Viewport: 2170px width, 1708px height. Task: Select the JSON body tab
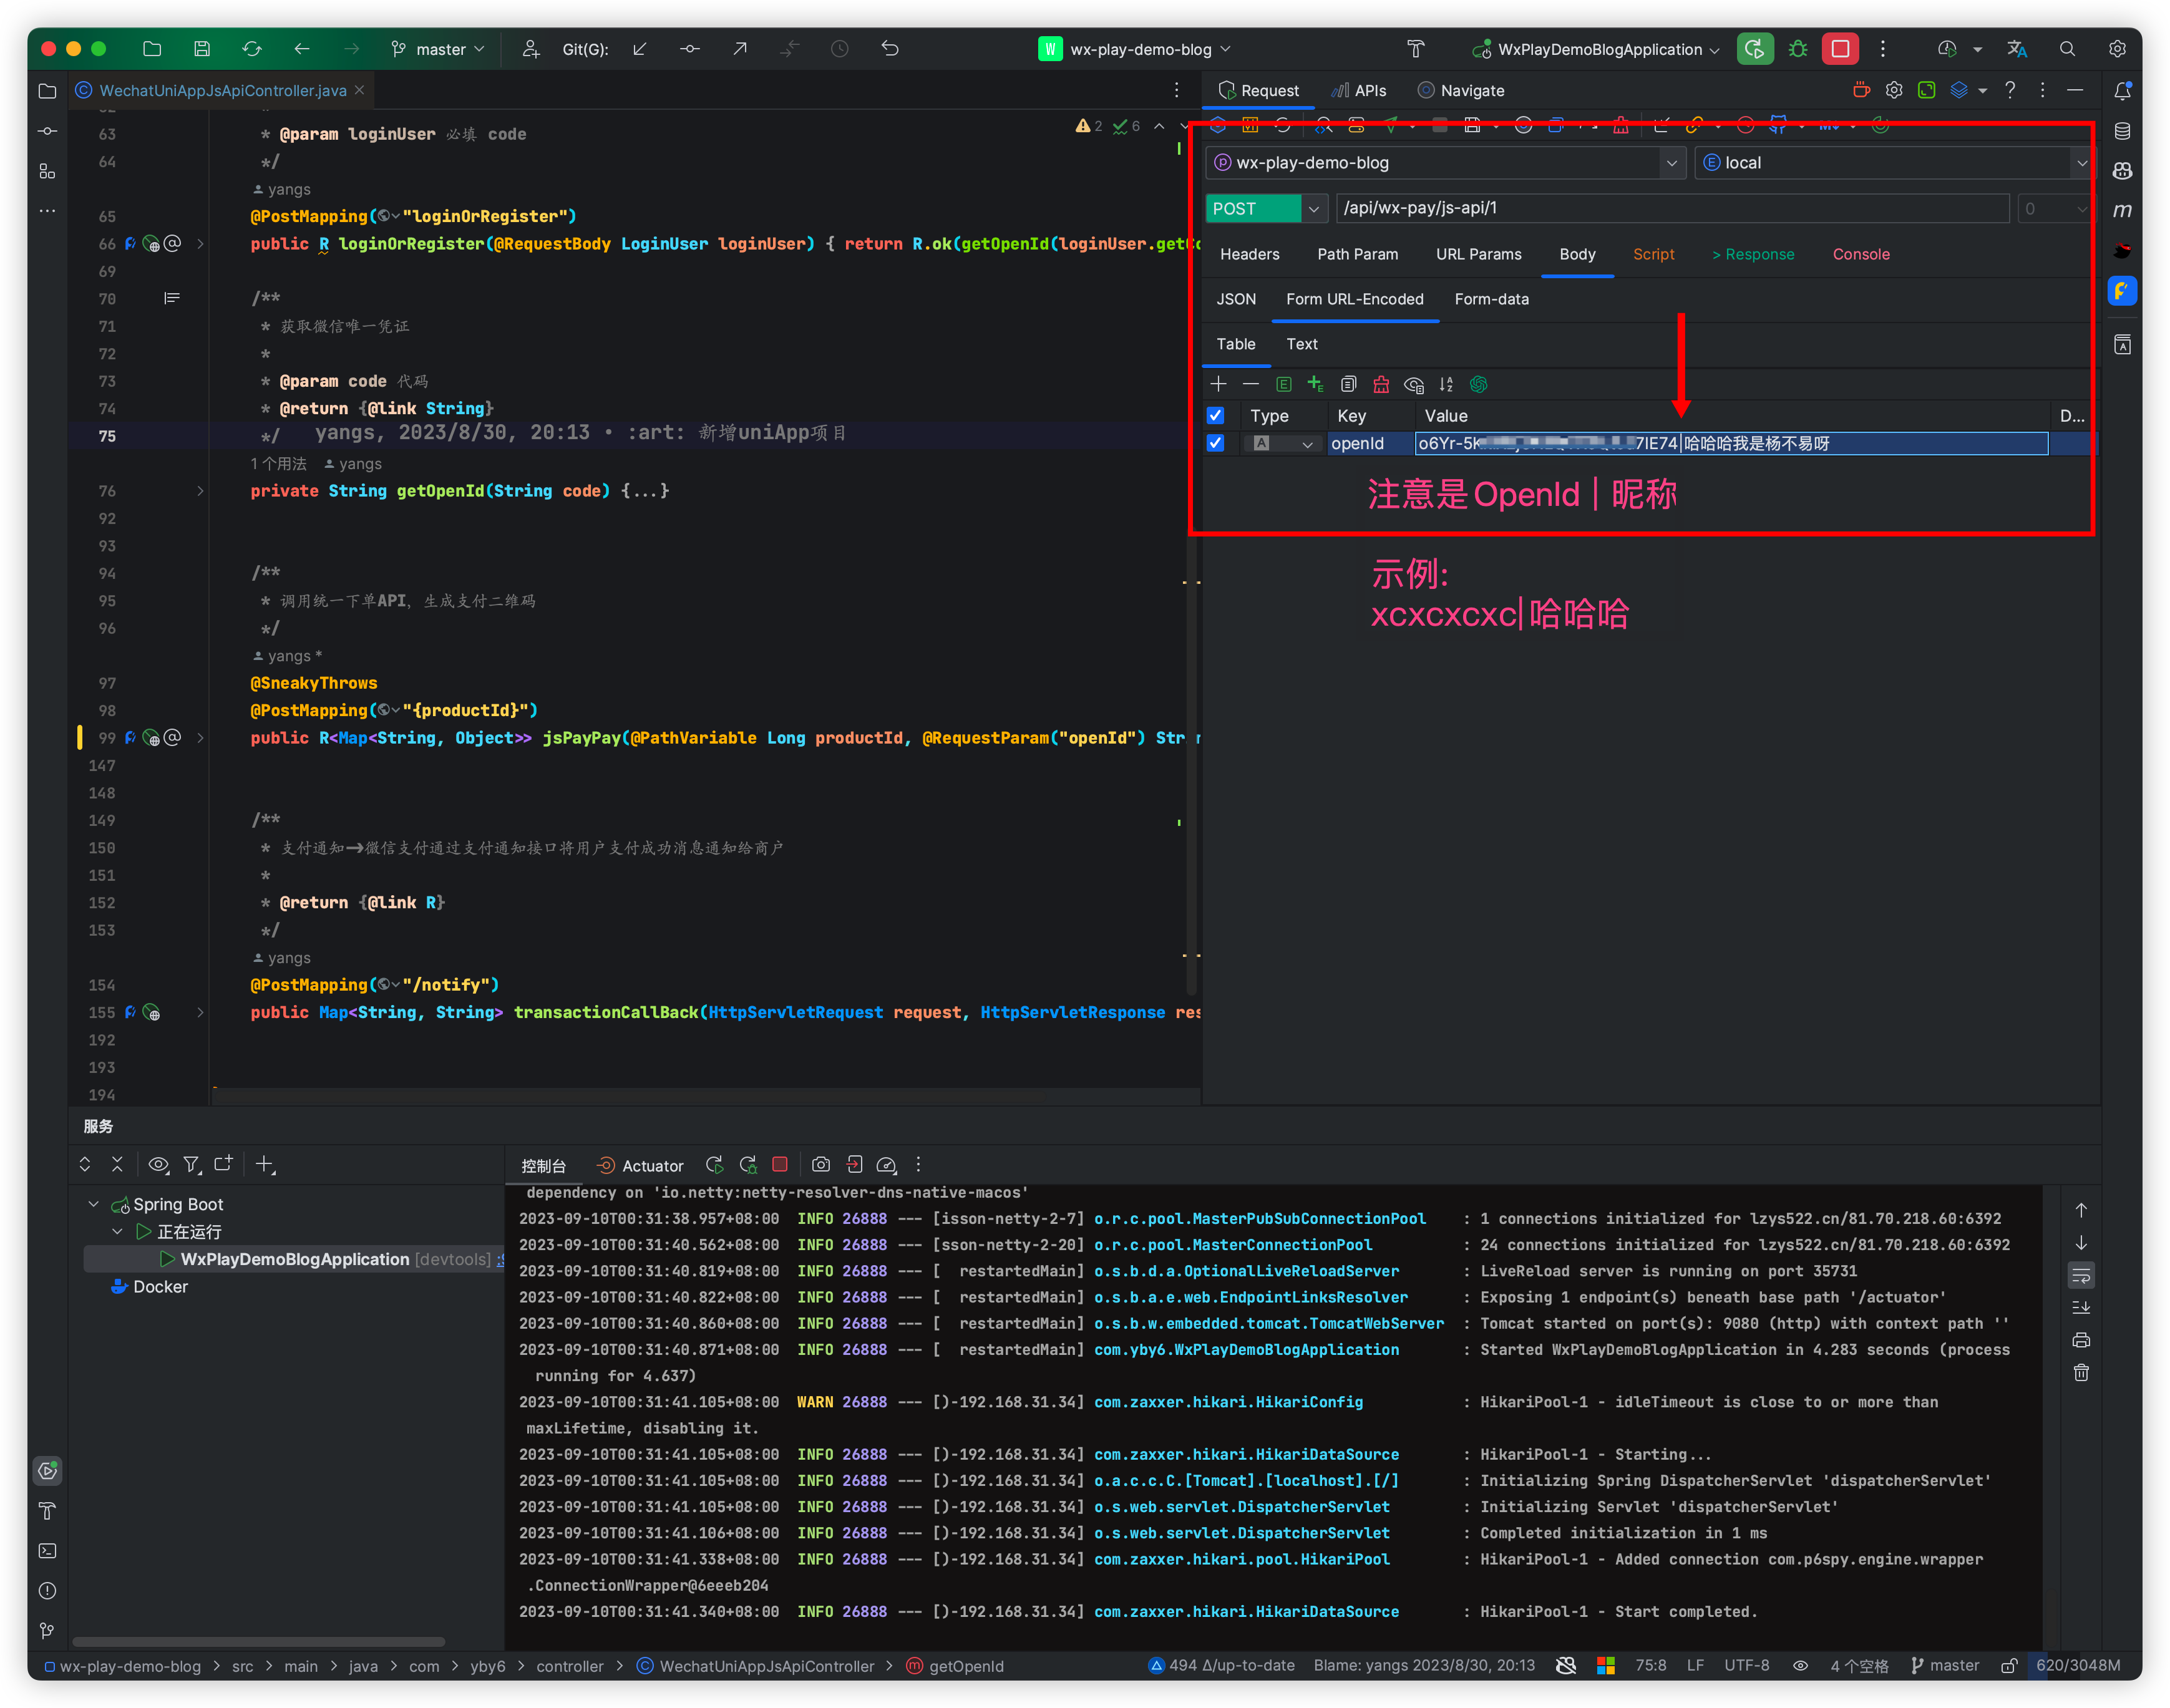pos(1236,299)
